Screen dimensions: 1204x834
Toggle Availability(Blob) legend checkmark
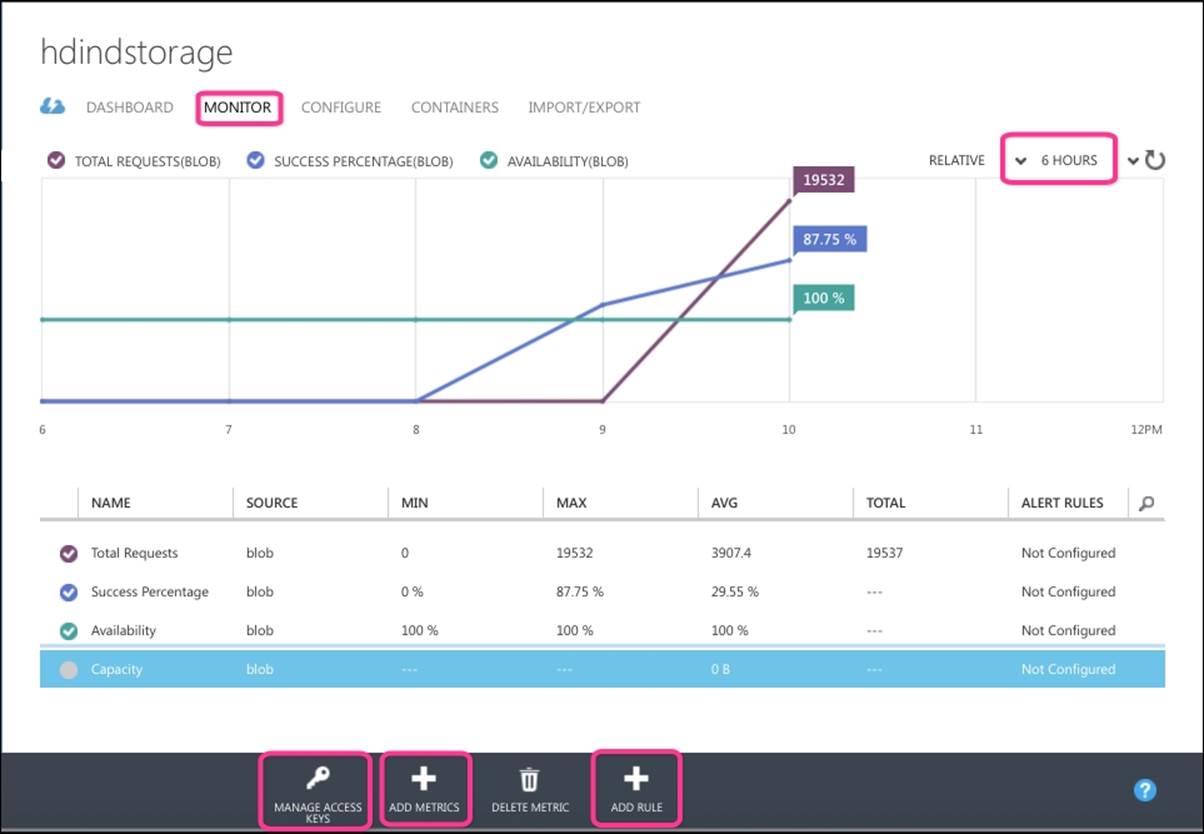point(488,160)
